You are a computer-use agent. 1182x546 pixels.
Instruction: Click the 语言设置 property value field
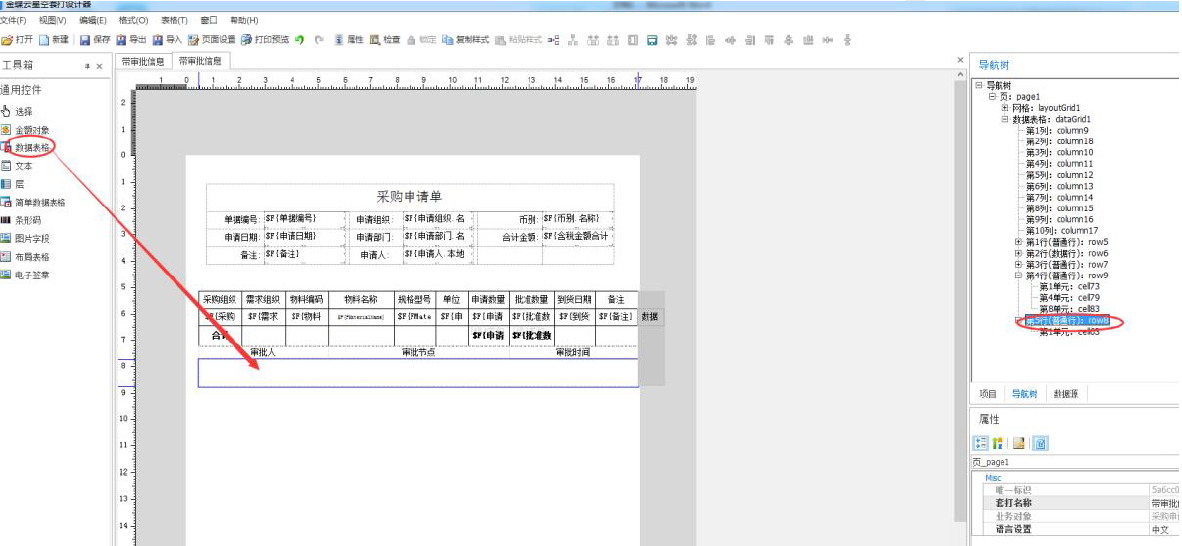(x=1163, y=529)
